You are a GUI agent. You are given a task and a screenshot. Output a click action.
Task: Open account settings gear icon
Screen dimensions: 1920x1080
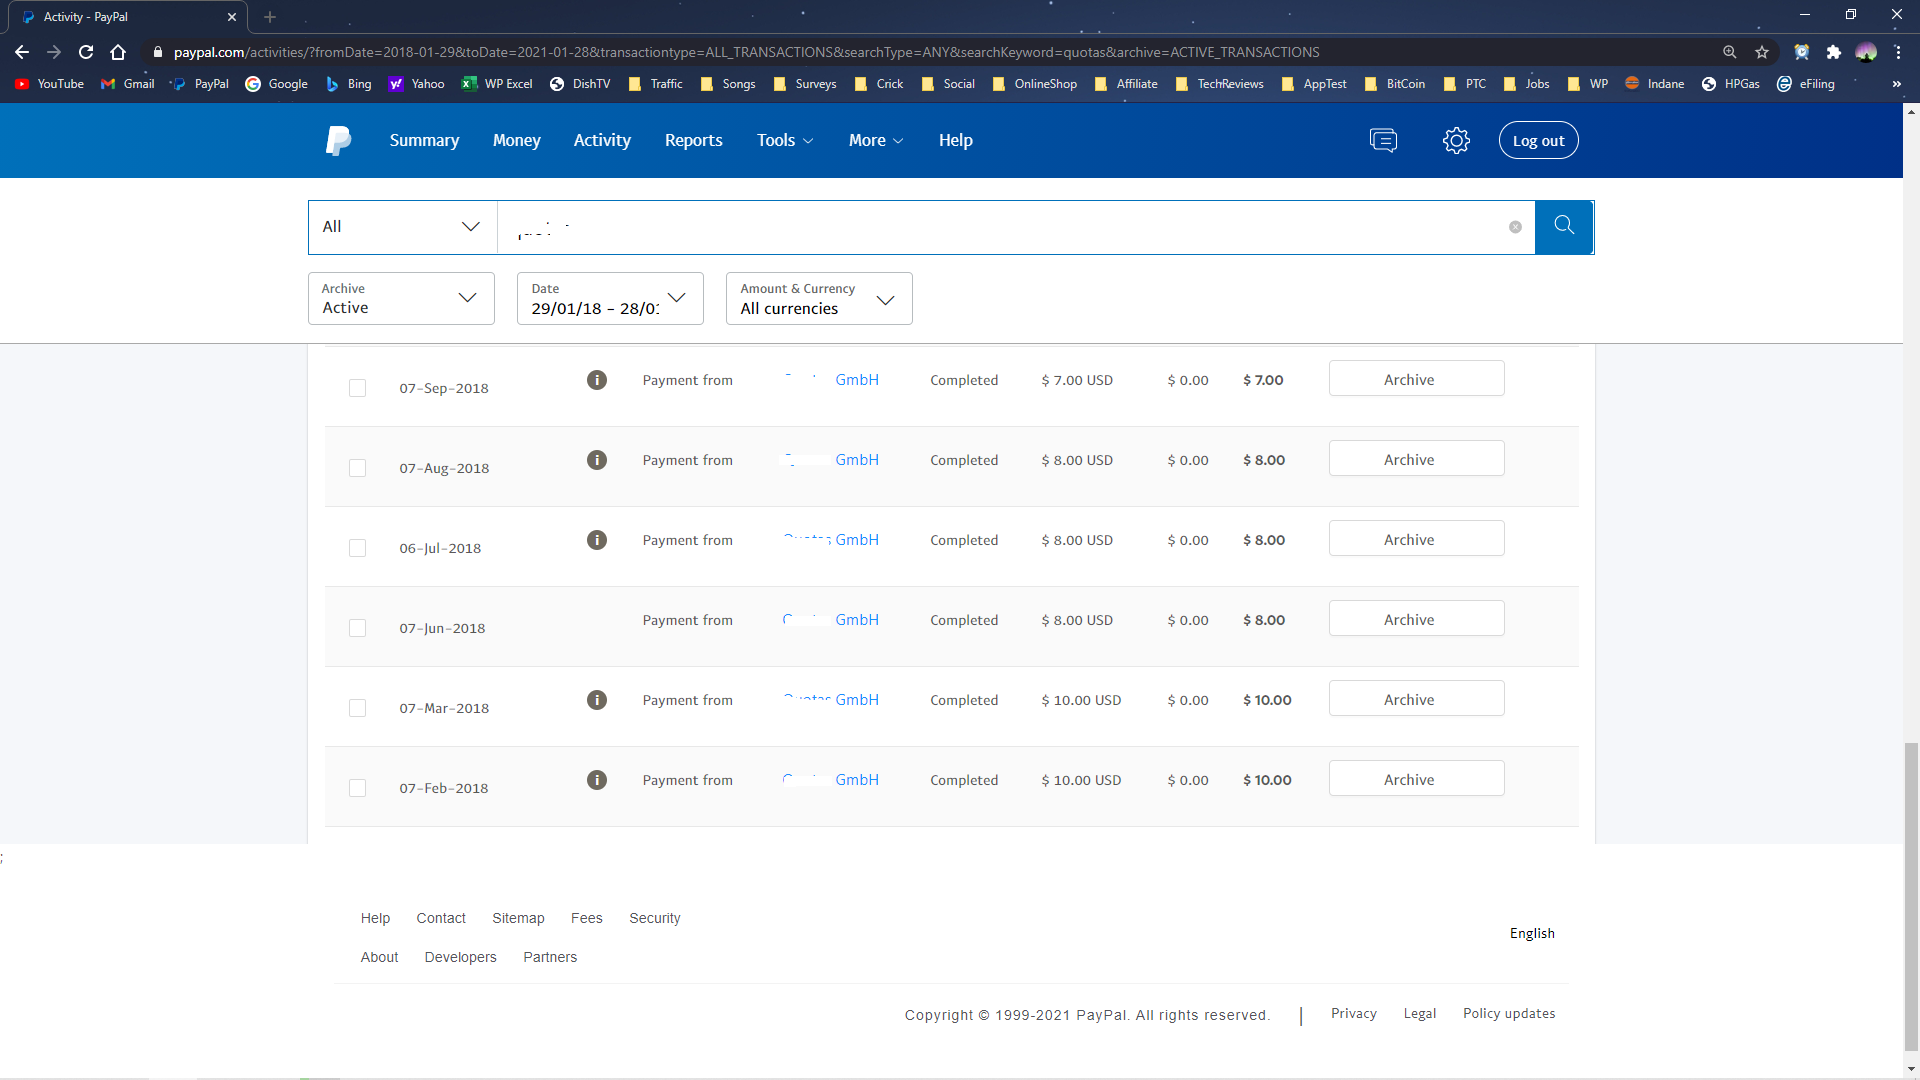(x=1456, y=140)
